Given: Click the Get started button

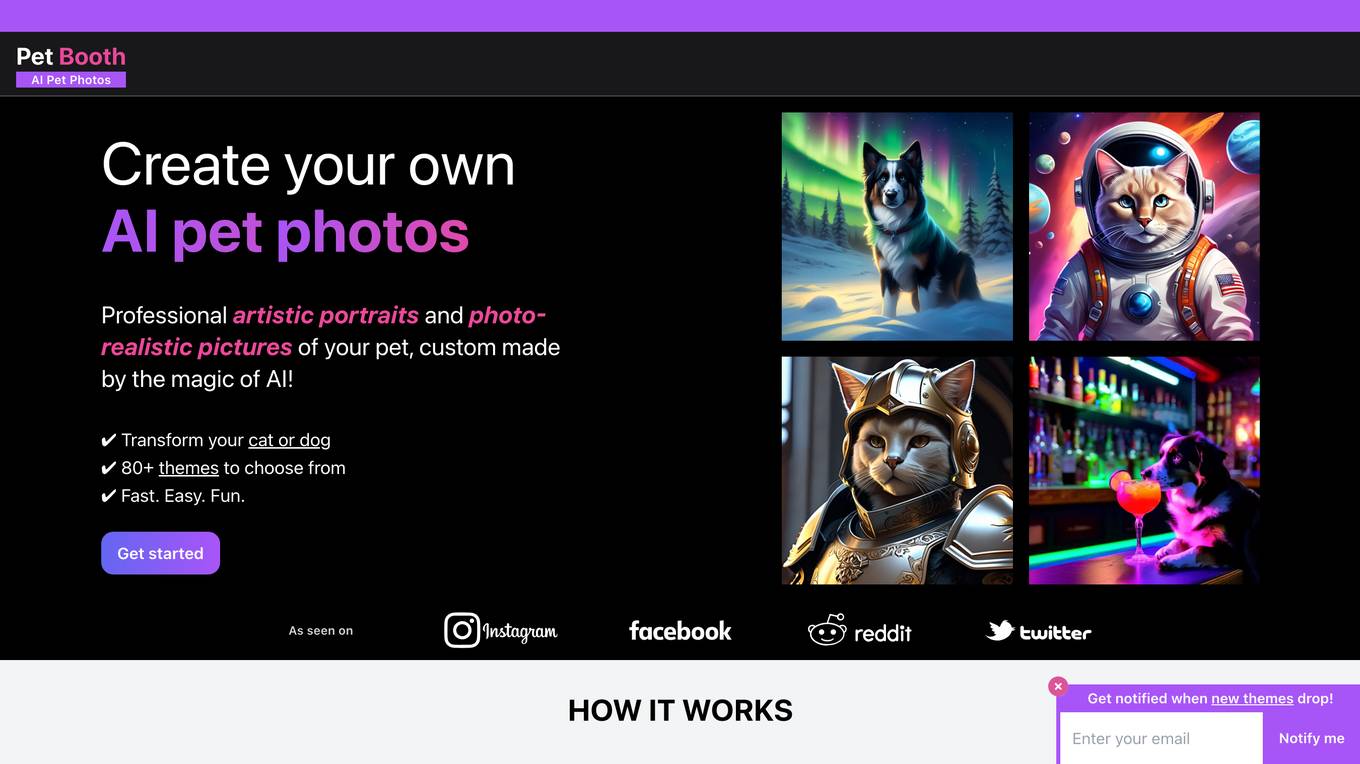Looking at the screenshot, I should (x=160, y=553).
